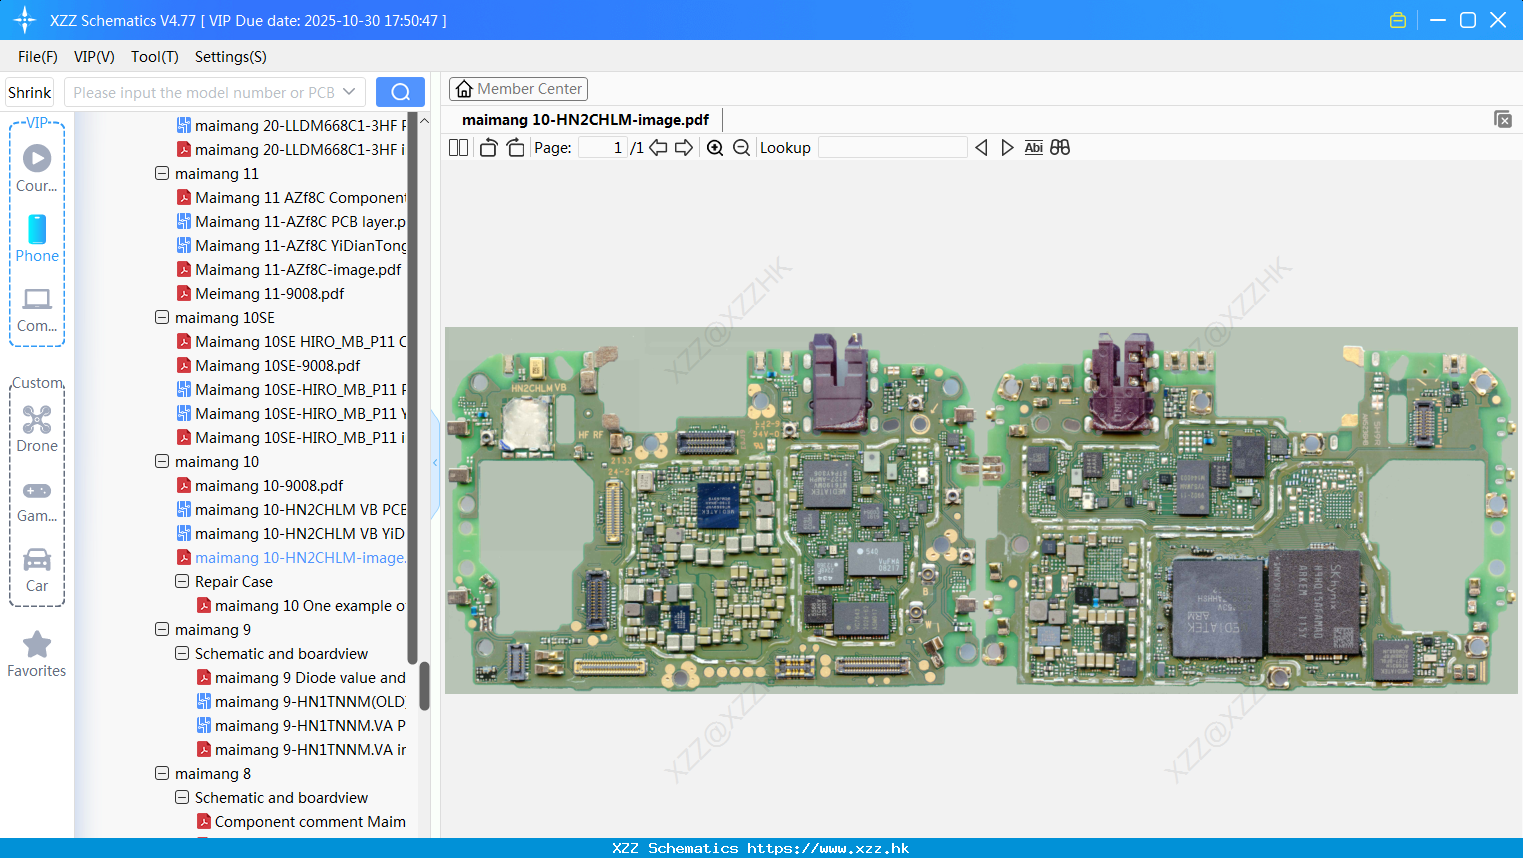Open the VIP menu
The image size is (1523, 858).
click(x=94, y=57)
